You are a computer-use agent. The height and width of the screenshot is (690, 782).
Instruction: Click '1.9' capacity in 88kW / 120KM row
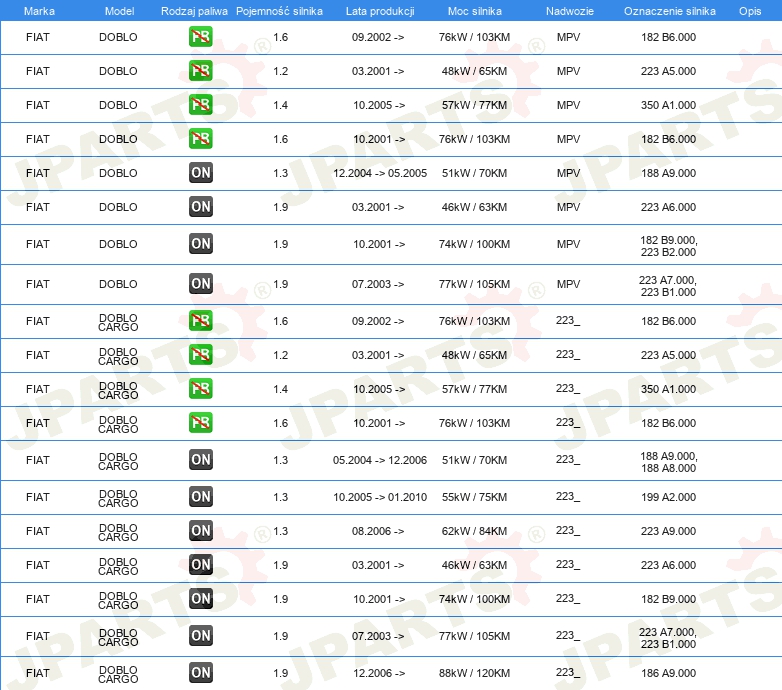(x=280, y=673)
